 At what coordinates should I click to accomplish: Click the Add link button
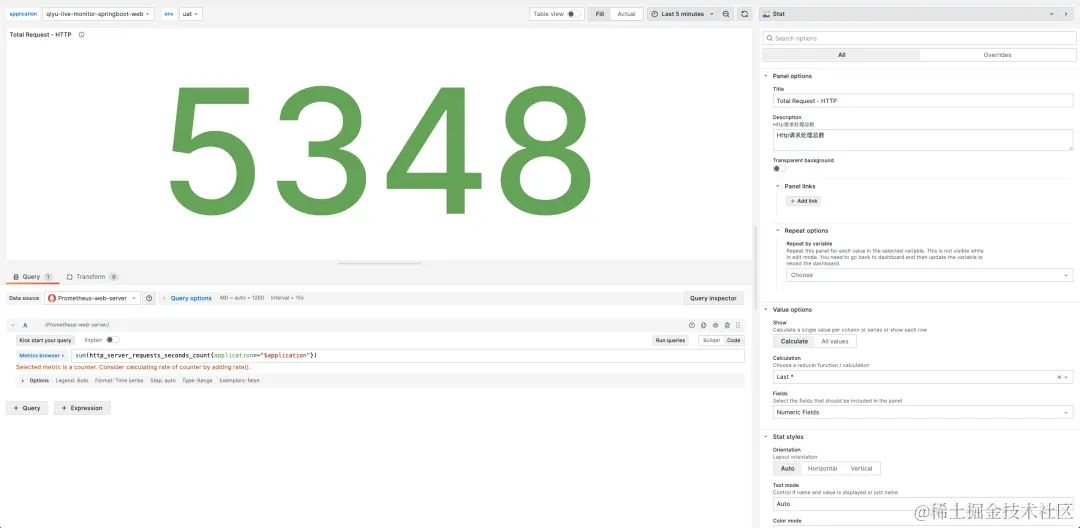coord(803,201)
